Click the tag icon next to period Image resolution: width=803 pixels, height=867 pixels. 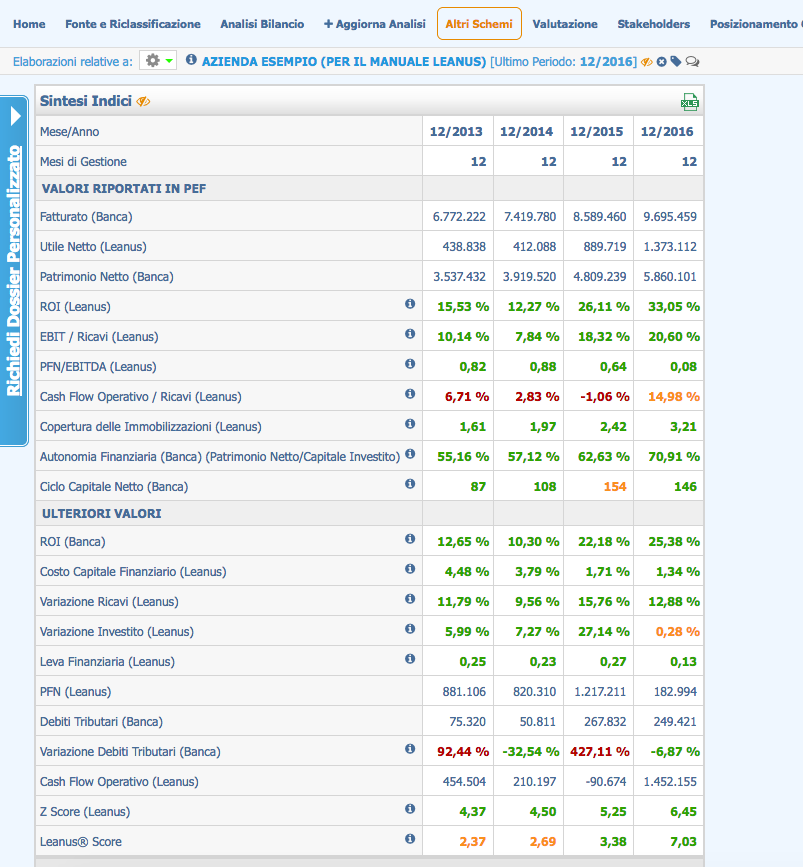click(676, 62)
